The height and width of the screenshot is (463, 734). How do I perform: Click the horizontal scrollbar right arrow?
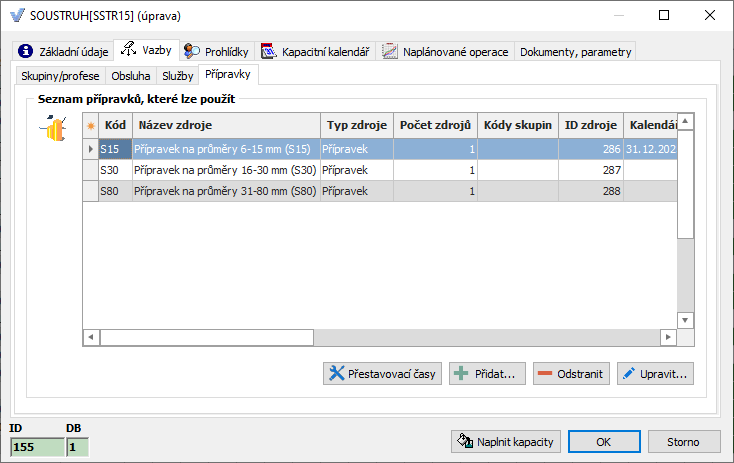coord(669,337)
